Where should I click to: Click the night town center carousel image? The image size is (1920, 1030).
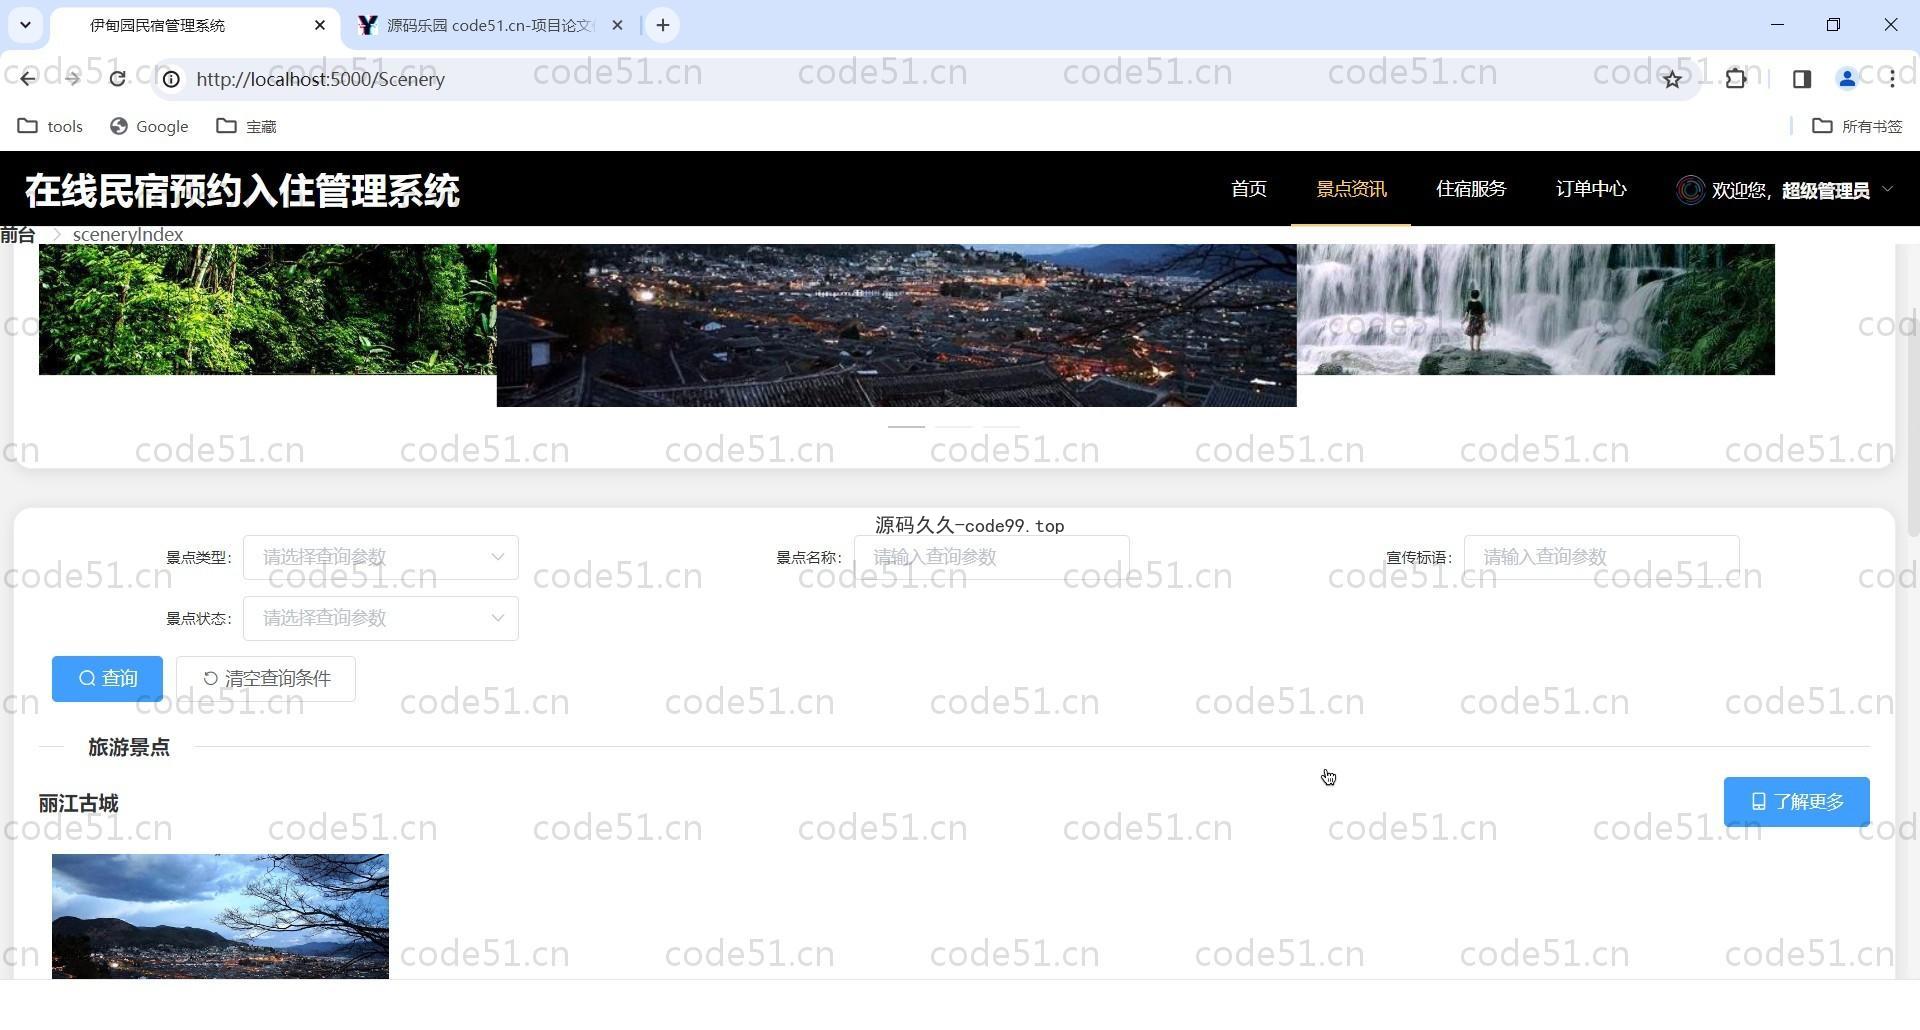click(897, 325)
